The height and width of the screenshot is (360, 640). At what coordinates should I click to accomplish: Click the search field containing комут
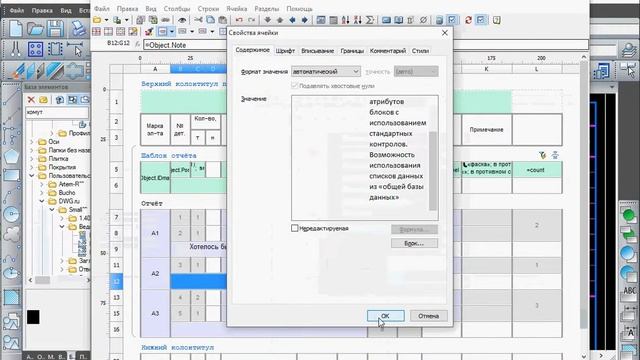click(x=57, y=112)
